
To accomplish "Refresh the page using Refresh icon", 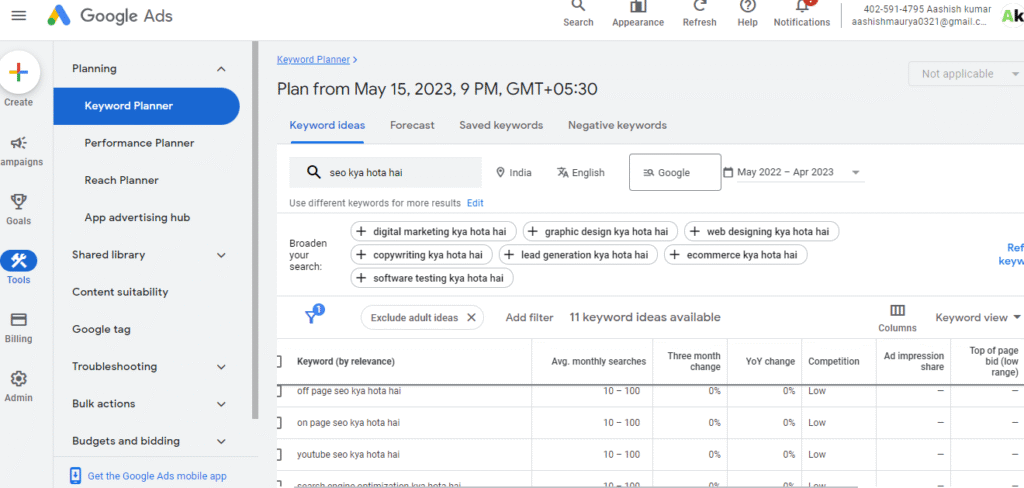I will coord(699,14).
